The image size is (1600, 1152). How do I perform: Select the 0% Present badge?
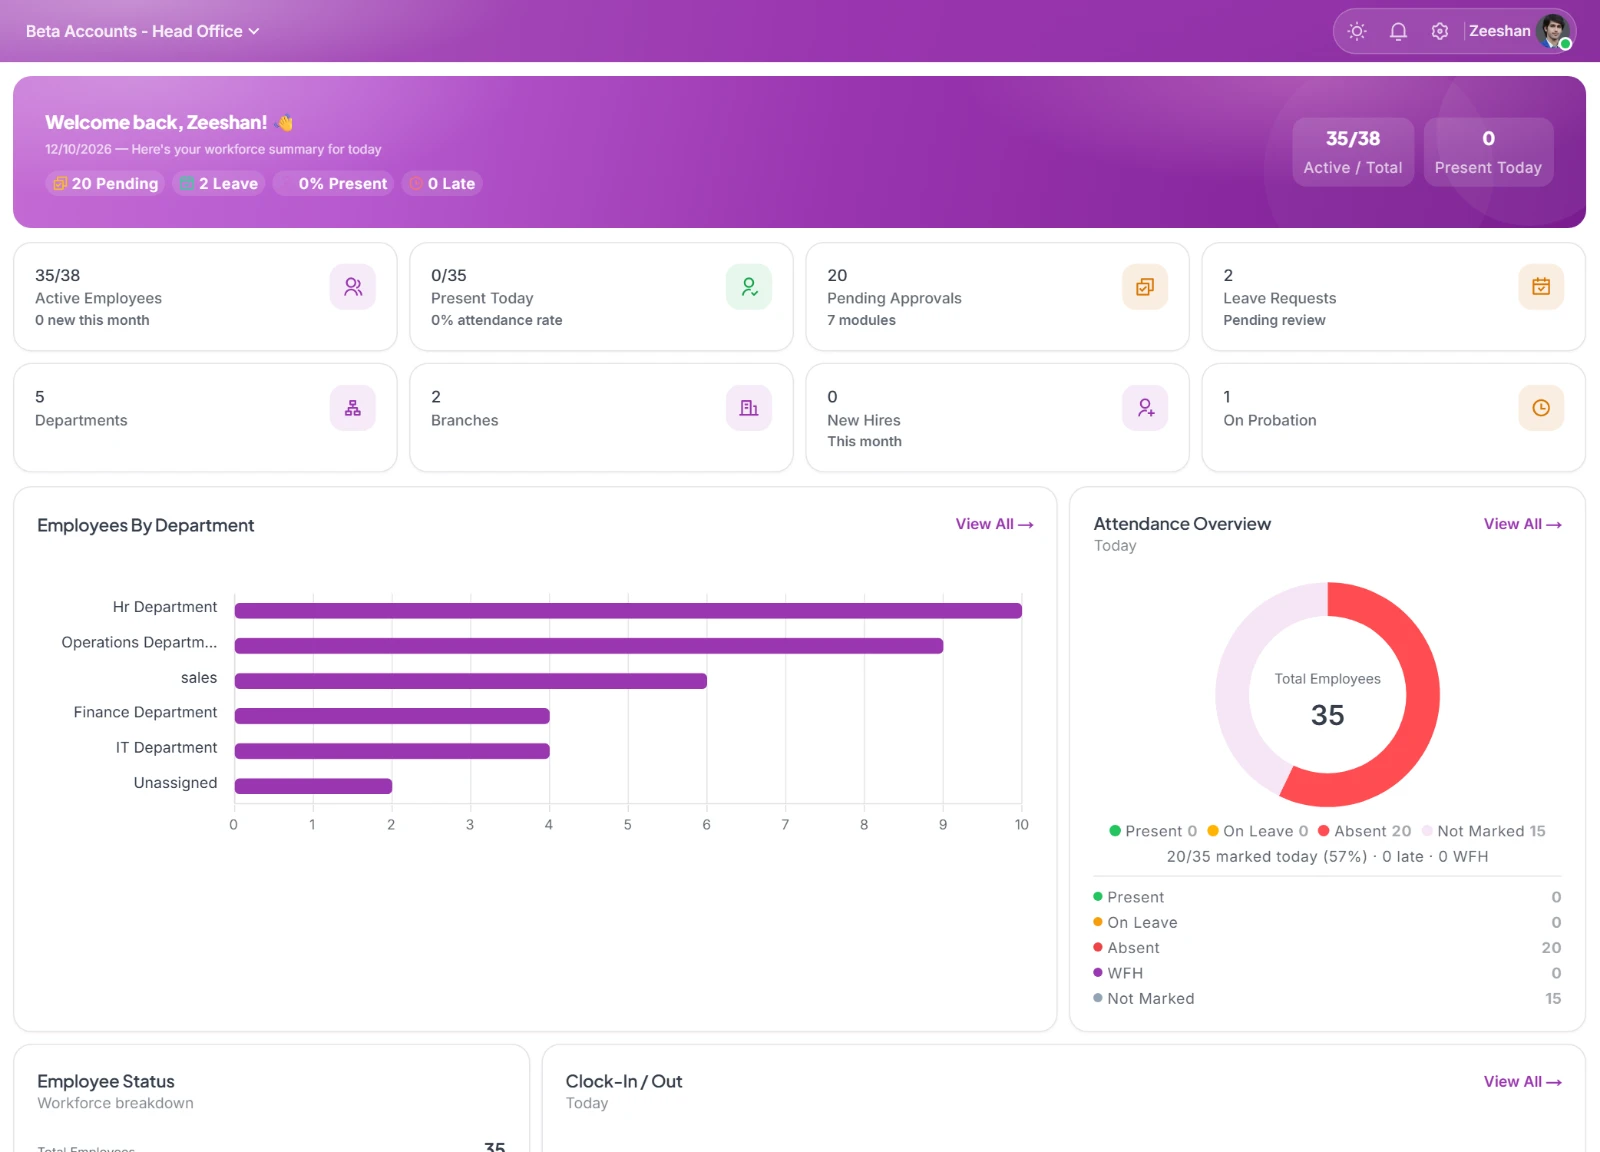click(333, 184)
